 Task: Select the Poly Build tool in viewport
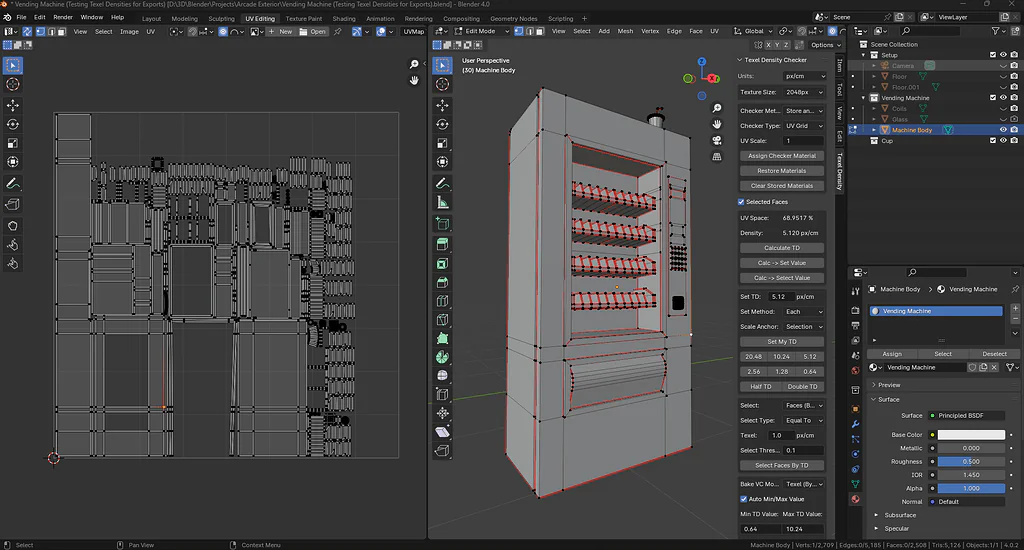tap(442, 339)
